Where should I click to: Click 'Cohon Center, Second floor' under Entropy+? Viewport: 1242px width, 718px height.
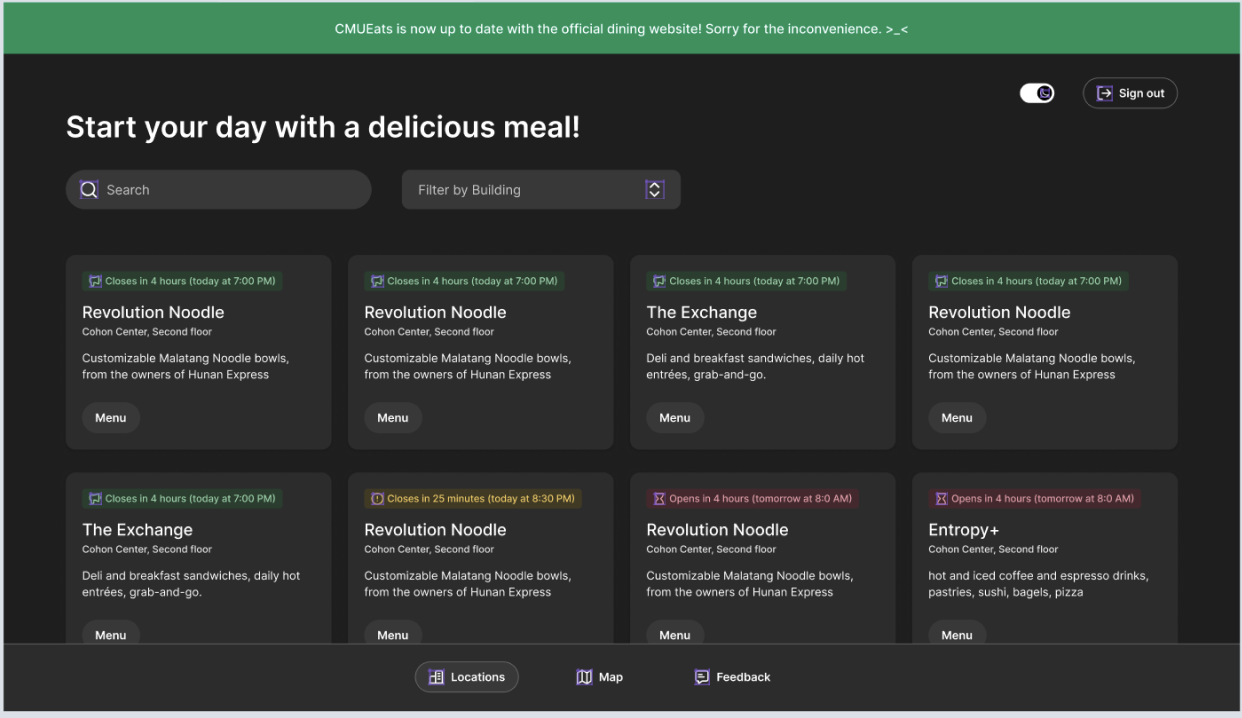point(993,549)
